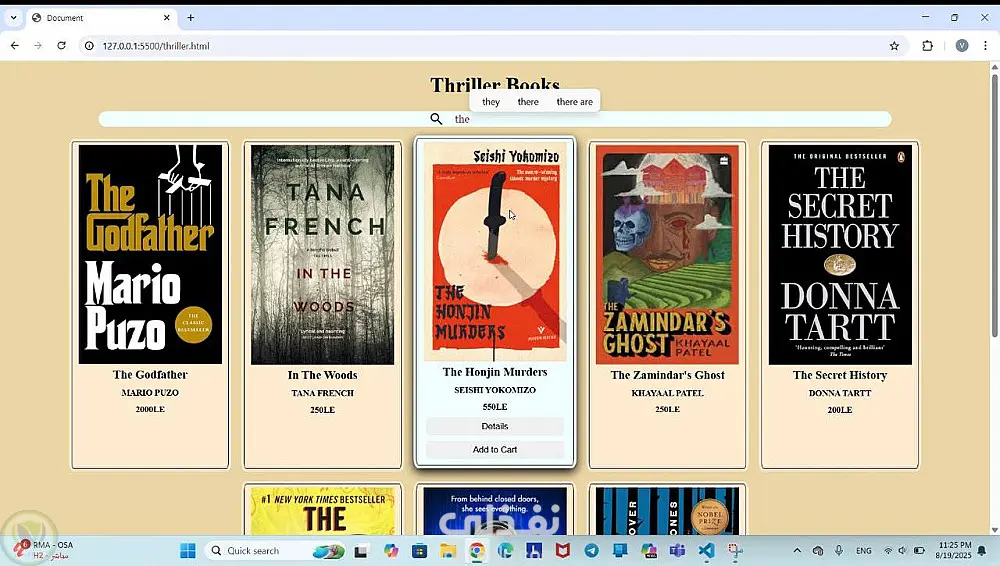Click In The Woods book cover
Image resolution: width=1000 pixels, height=566 pixels.
point(323,255)
